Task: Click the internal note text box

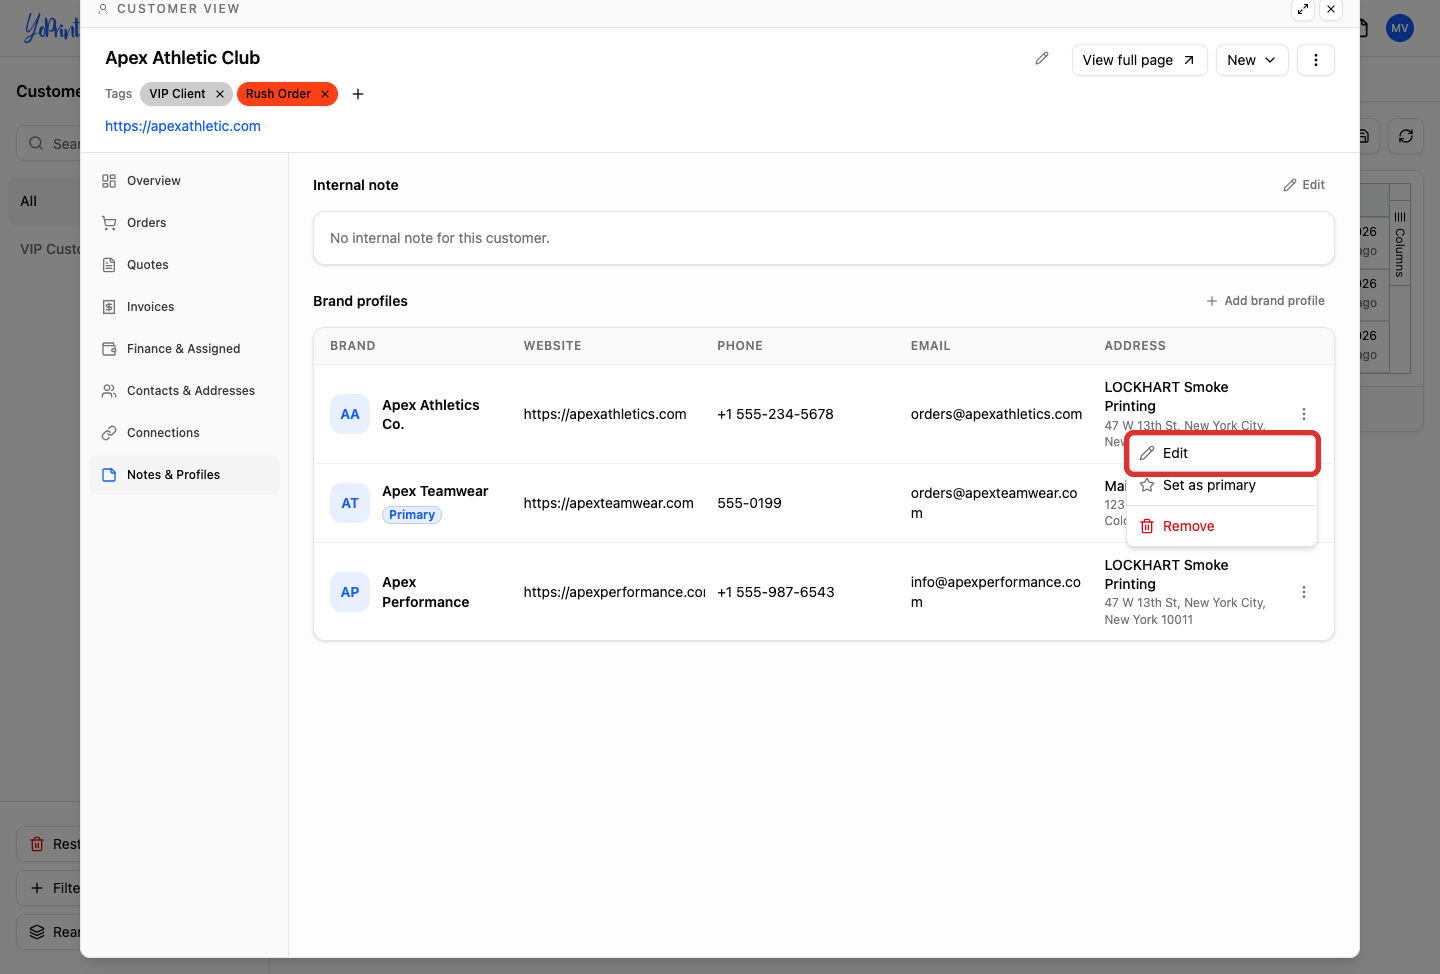Action: (x=824, y=238)
